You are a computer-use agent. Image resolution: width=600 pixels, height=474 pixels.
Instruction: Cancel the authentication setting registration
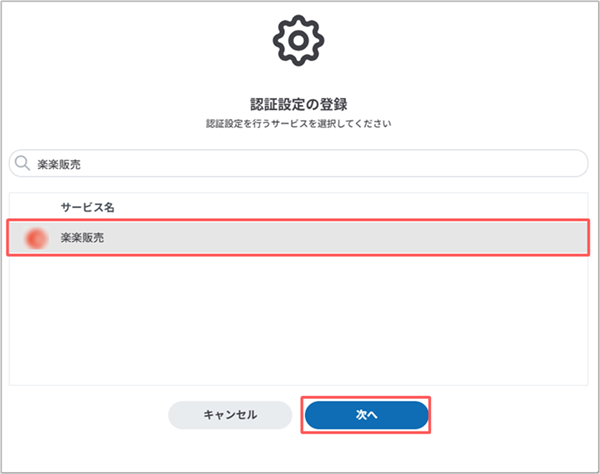(230, 414)
